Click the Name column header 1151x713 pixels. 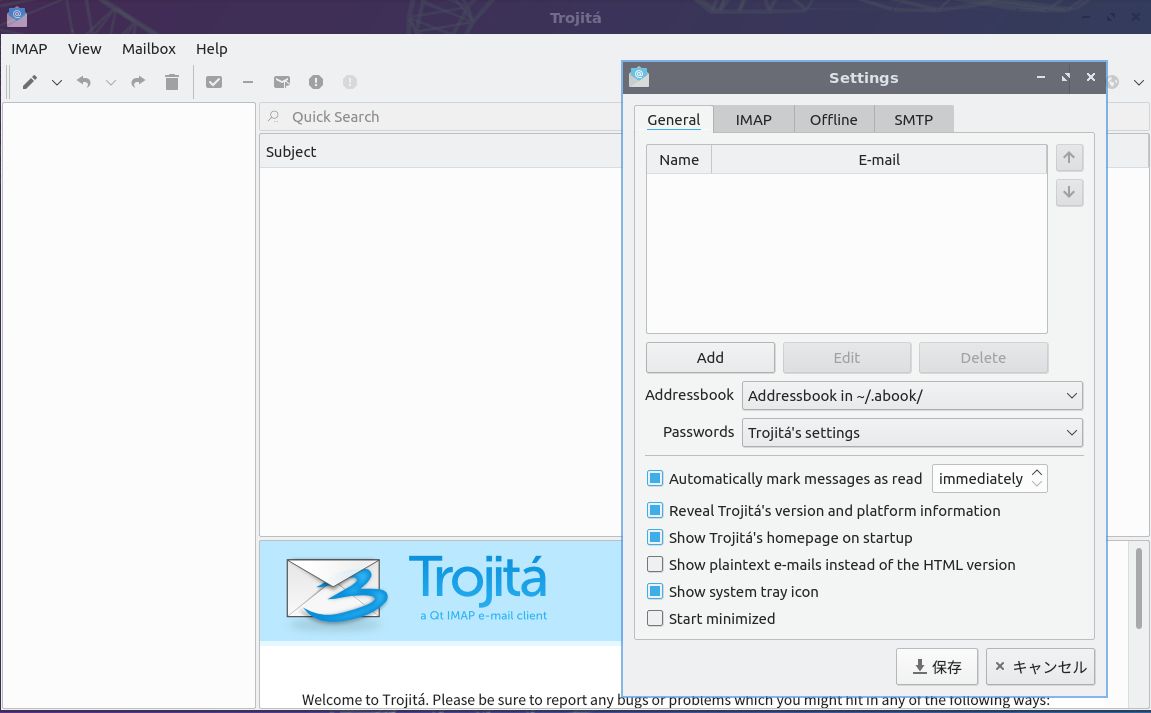[x=679, y=159]
